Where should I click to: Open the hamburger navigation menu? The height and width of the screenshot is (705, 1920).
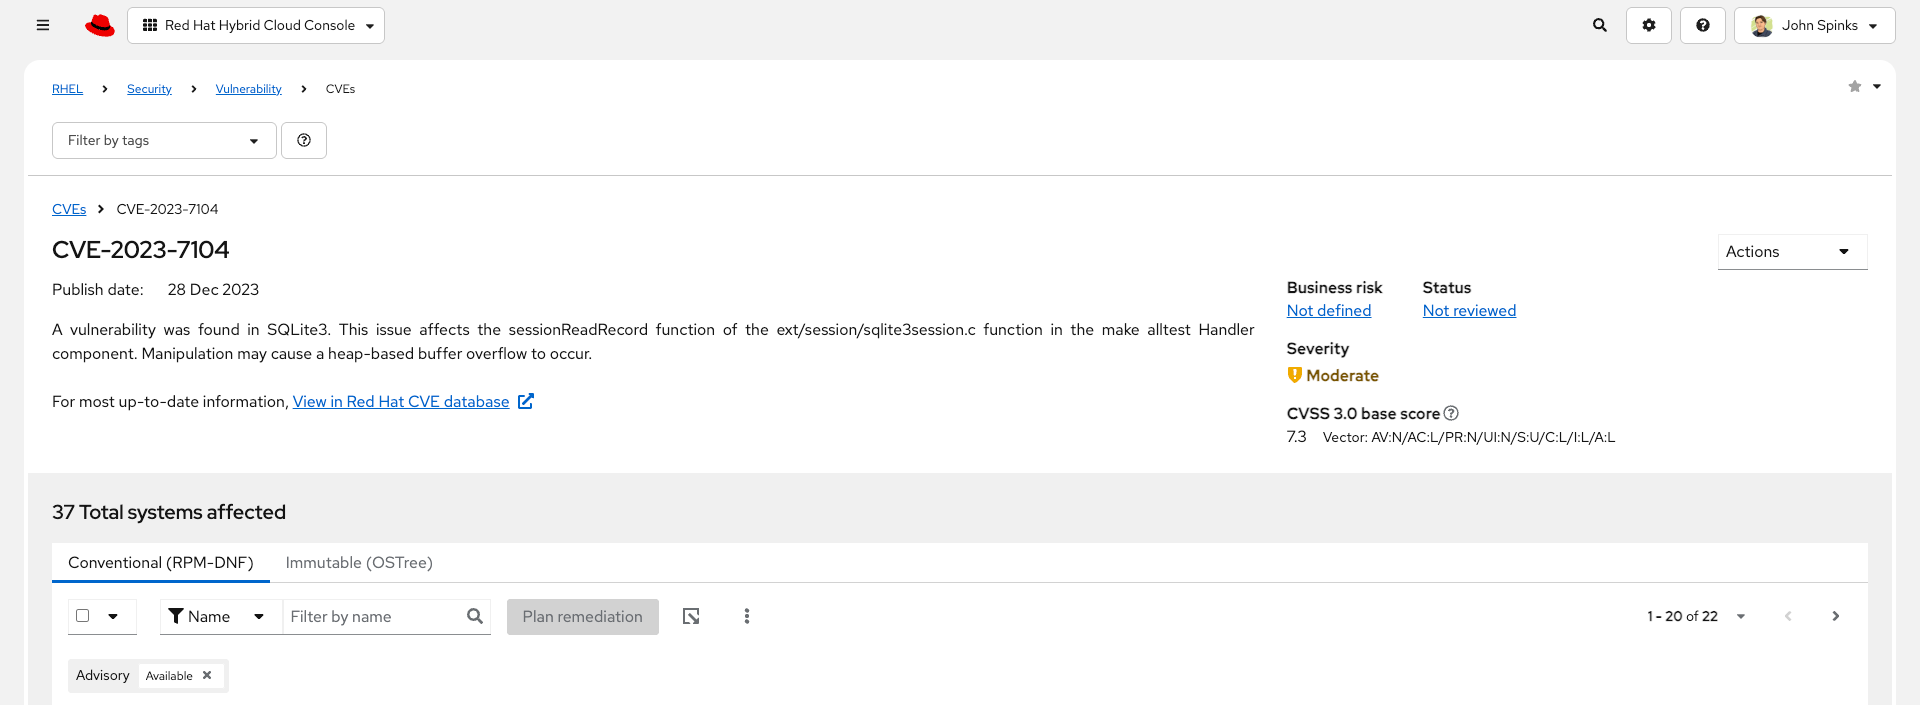pyautogui.click(x=43, y=25)
